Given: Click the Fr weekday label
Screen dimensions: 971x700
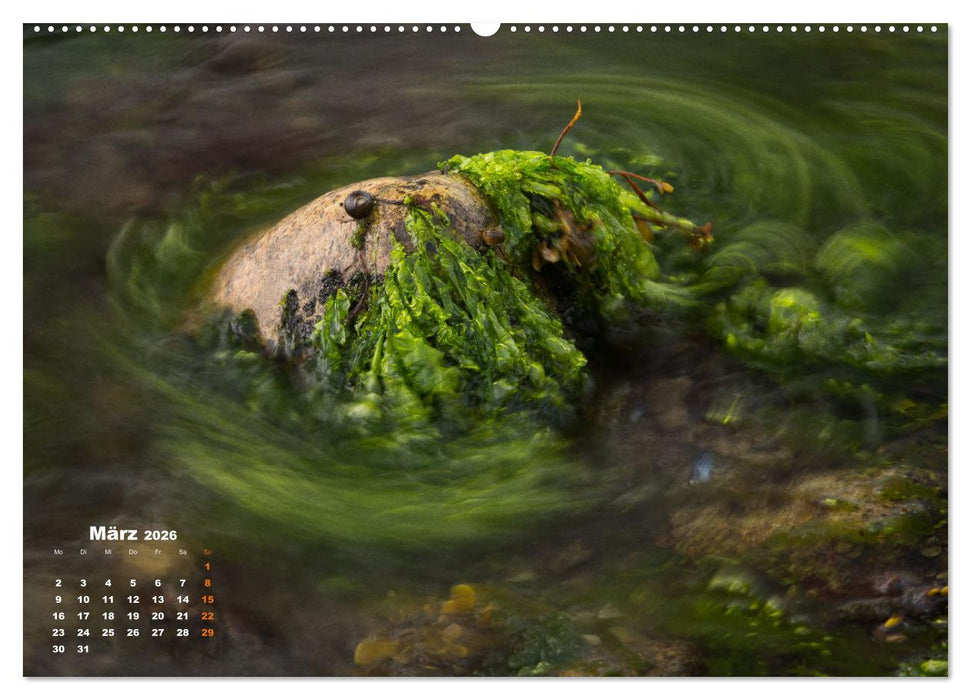Looking at the screenshot, I should [x=158, y=553].
